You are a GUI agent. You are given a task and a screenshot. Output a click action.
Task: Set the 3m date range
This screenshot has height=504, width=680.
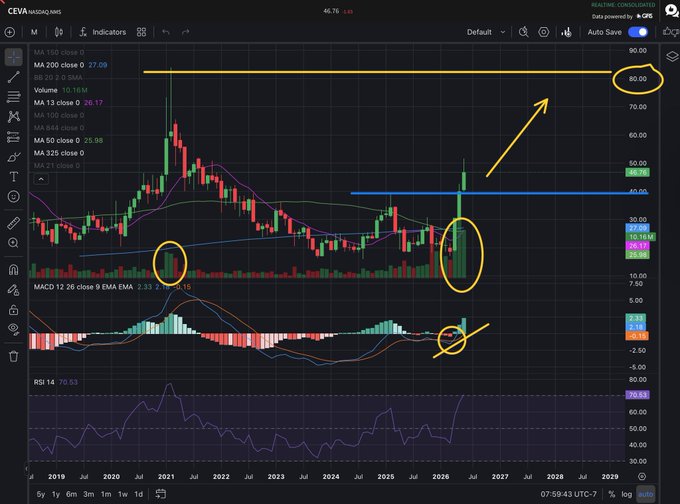(x=88, y=494)
